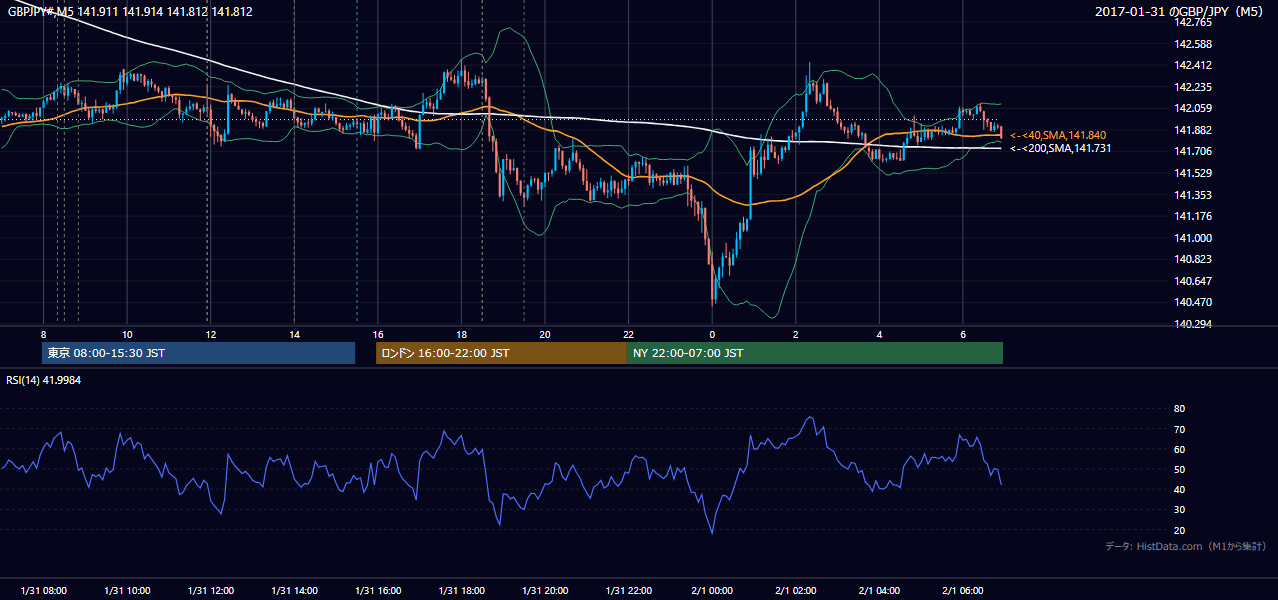Click hour label 22 on the price chart axis

628,334
